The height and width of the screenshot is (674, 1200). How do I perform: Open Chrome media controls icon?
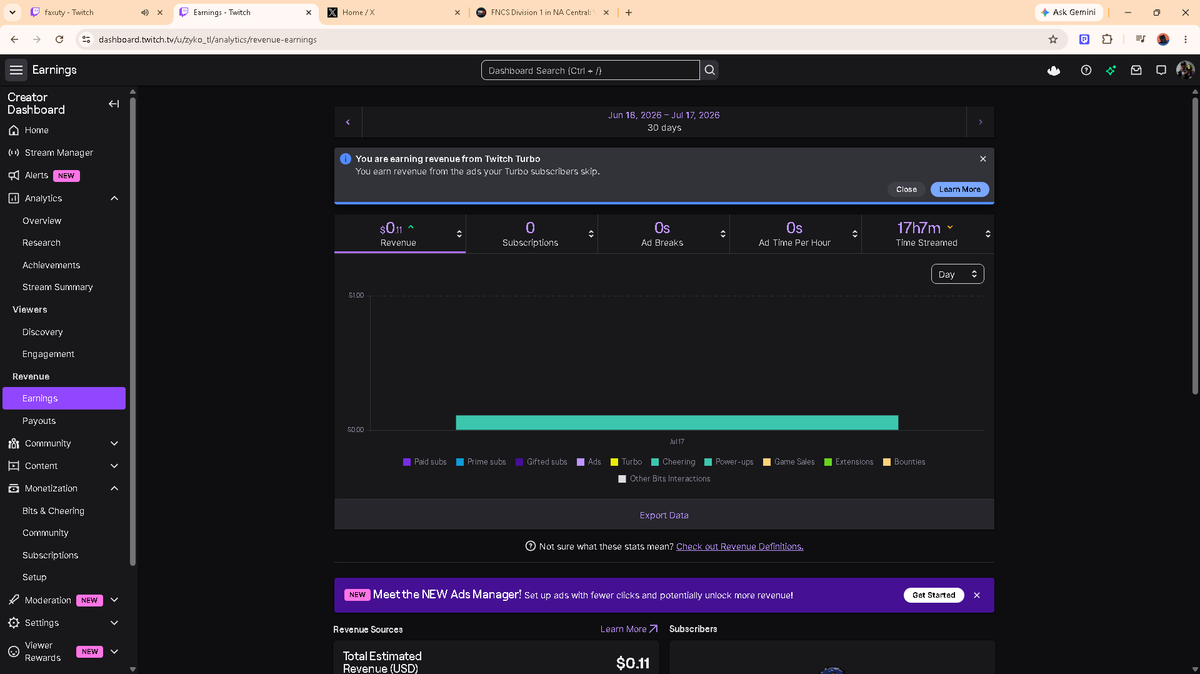tap(1140, 39)
